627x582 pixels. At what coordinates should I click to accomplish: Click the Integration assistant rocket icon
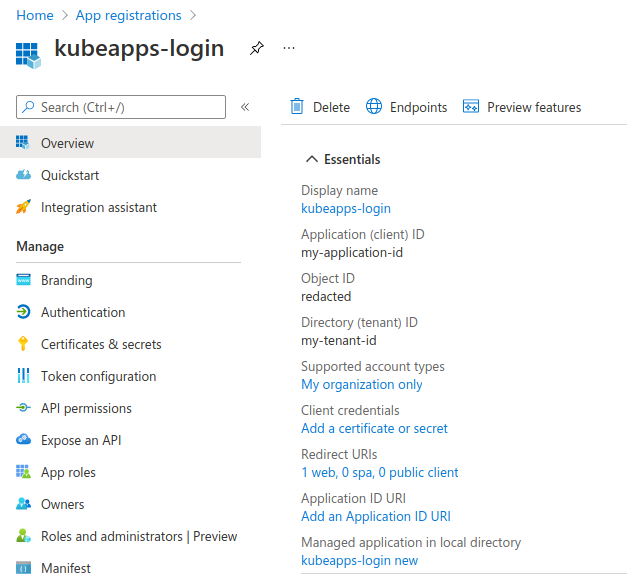point(23,207)
